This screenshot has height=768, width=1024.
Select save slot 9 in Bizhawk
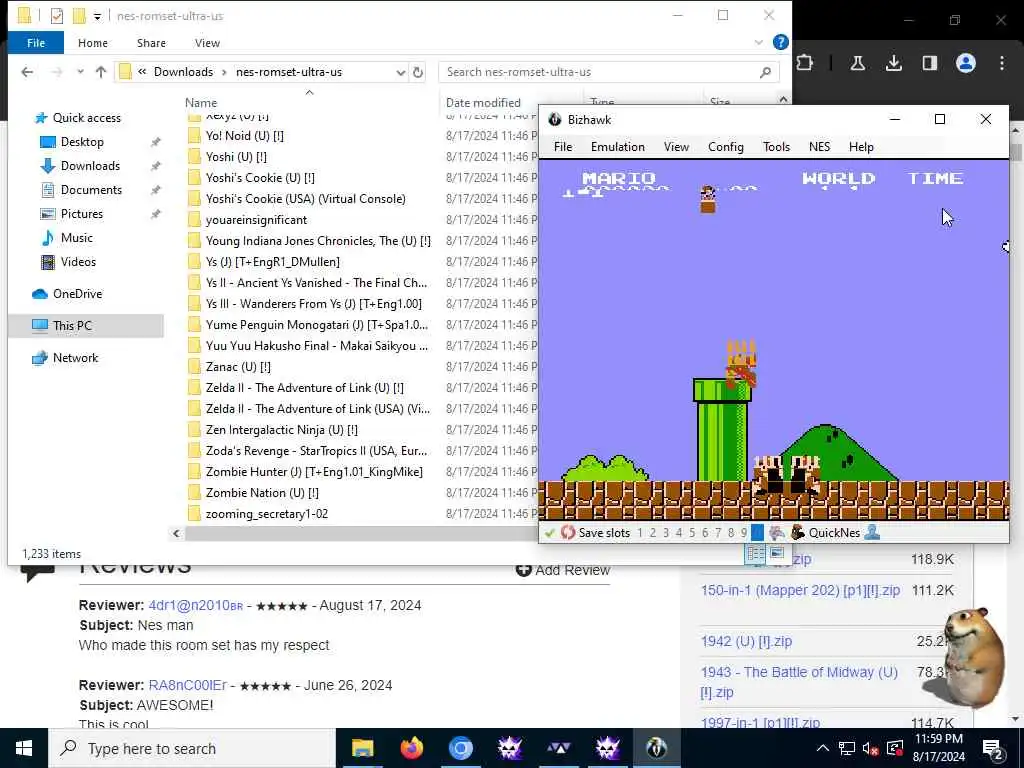click(x=744, y=533)
